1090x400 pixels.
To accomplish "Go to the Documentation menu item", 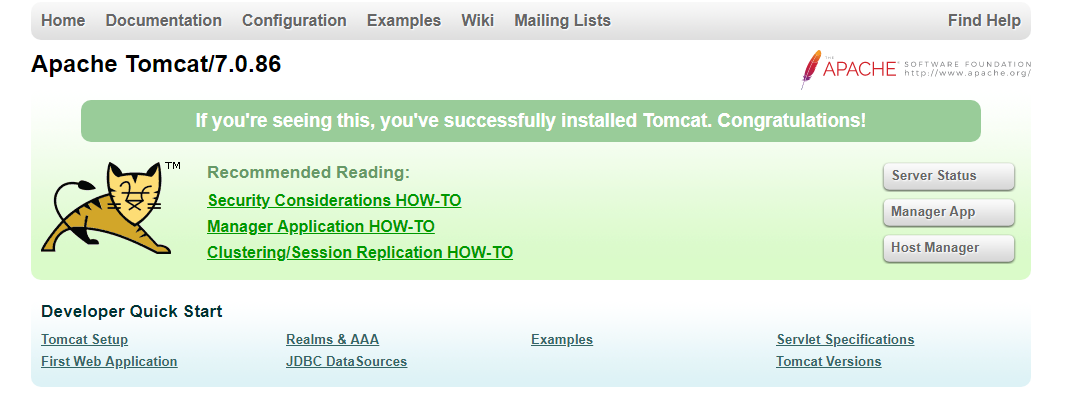I will click(163, 20).
